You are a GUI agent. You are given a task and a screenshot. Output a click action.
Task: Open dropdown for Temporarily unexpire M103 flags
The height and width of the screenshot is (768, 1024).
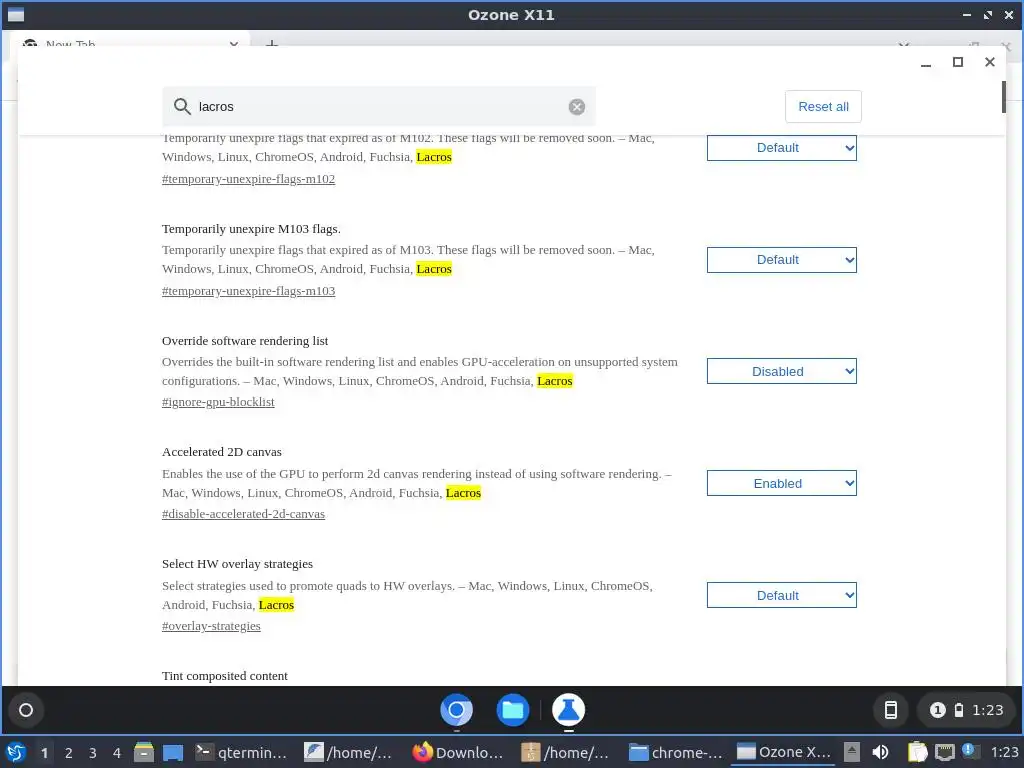[x=781, y=260]
